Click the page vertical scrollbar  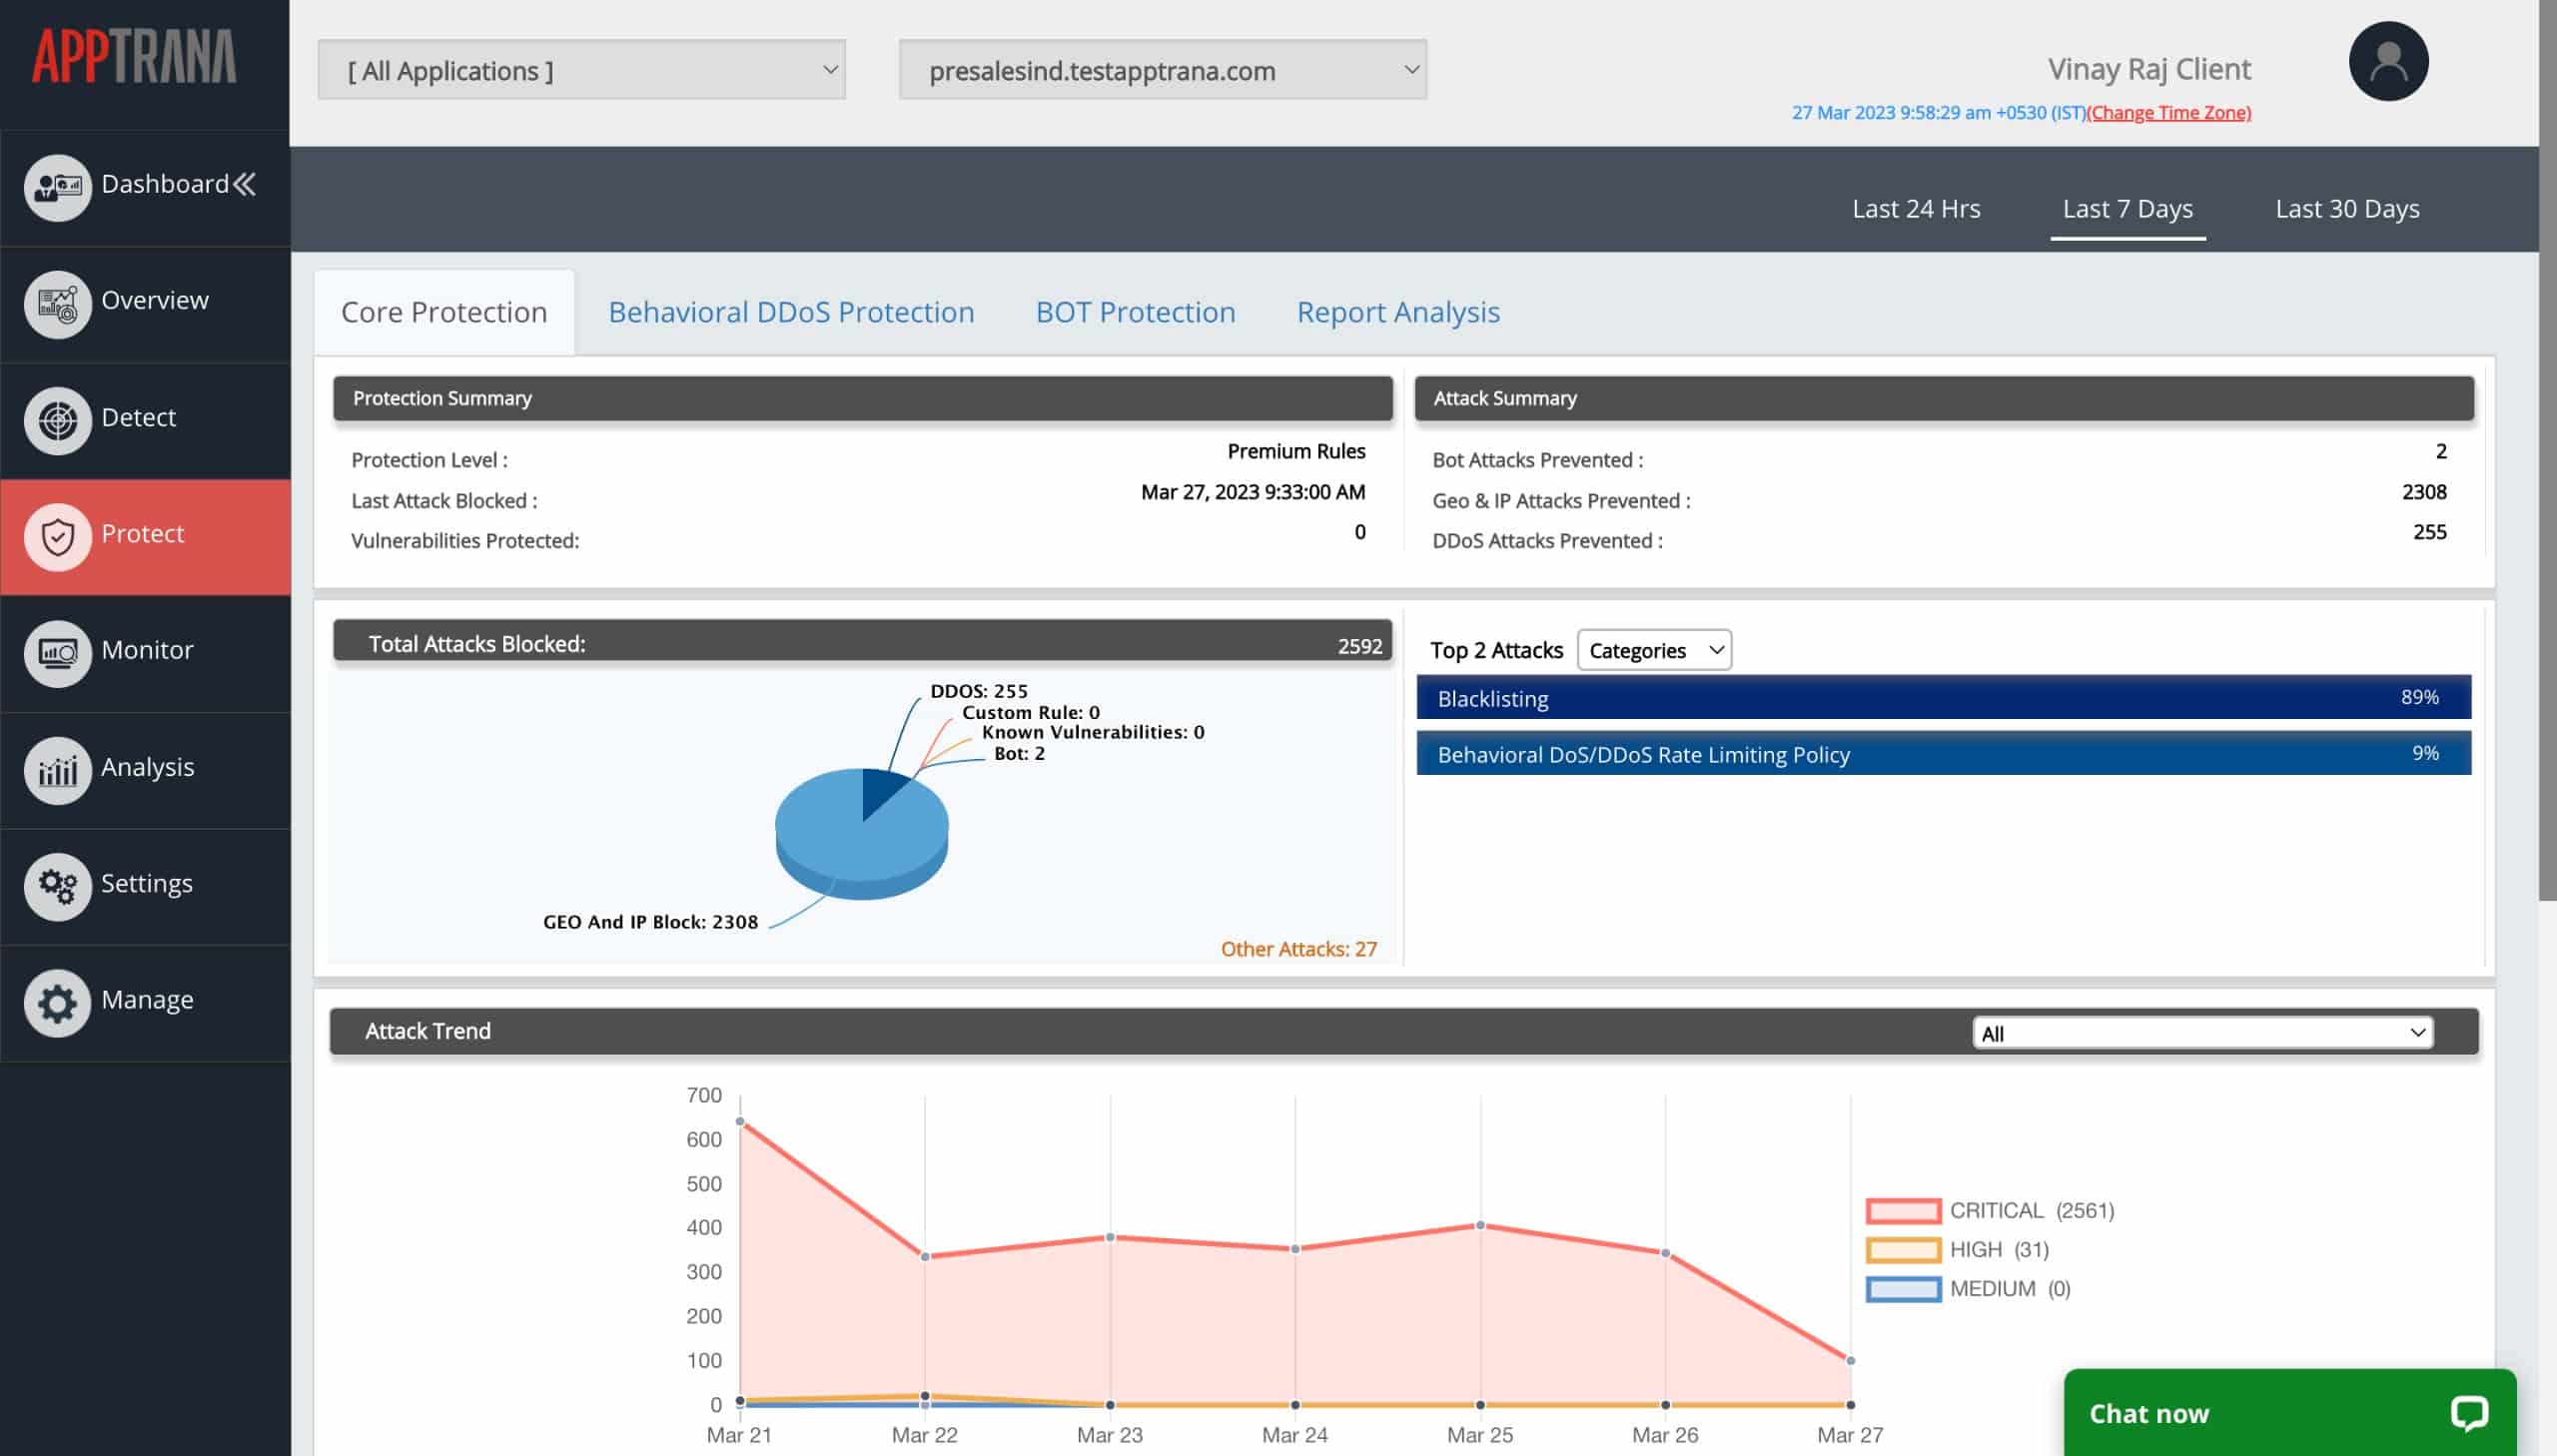pyautogui.click(x=2547, y=450)
